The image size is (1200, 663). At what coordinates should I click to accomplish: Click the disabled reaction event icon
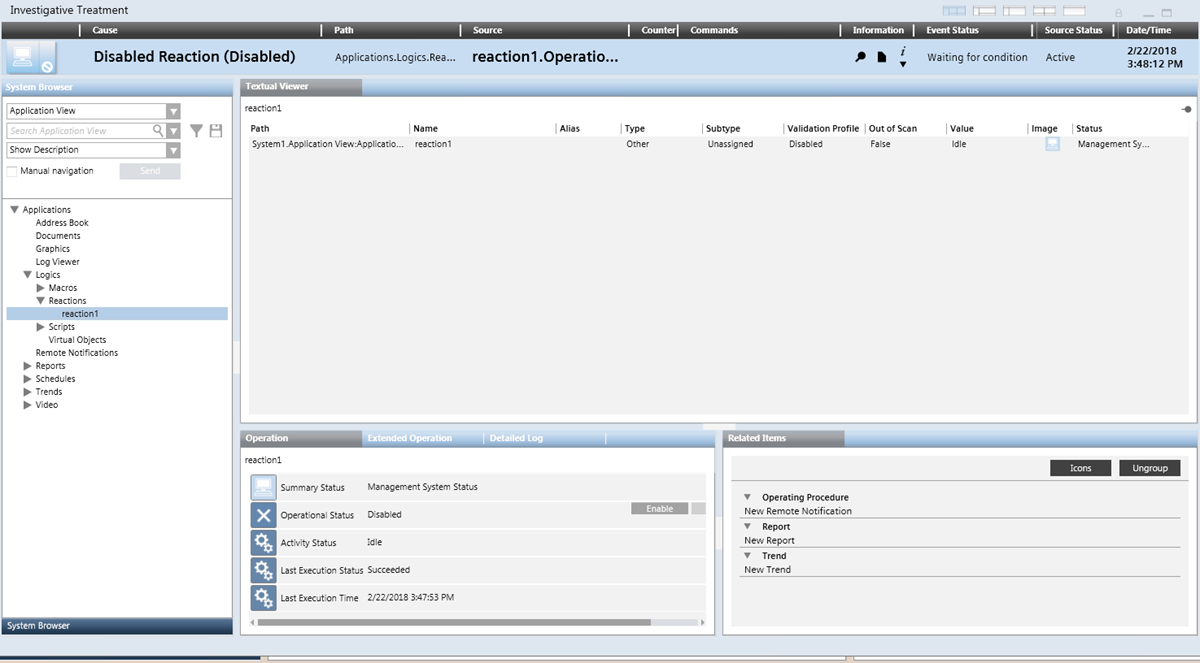tap(33, 58)
